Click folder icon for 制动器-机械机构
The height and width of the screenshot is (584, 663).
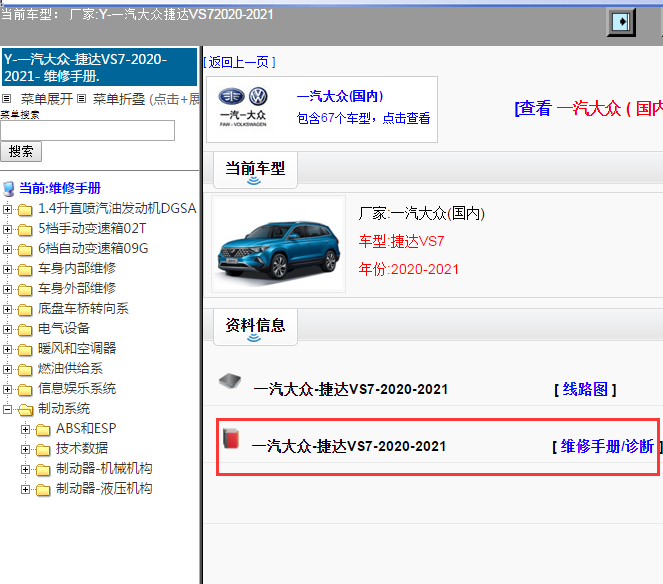coord(43,470)
